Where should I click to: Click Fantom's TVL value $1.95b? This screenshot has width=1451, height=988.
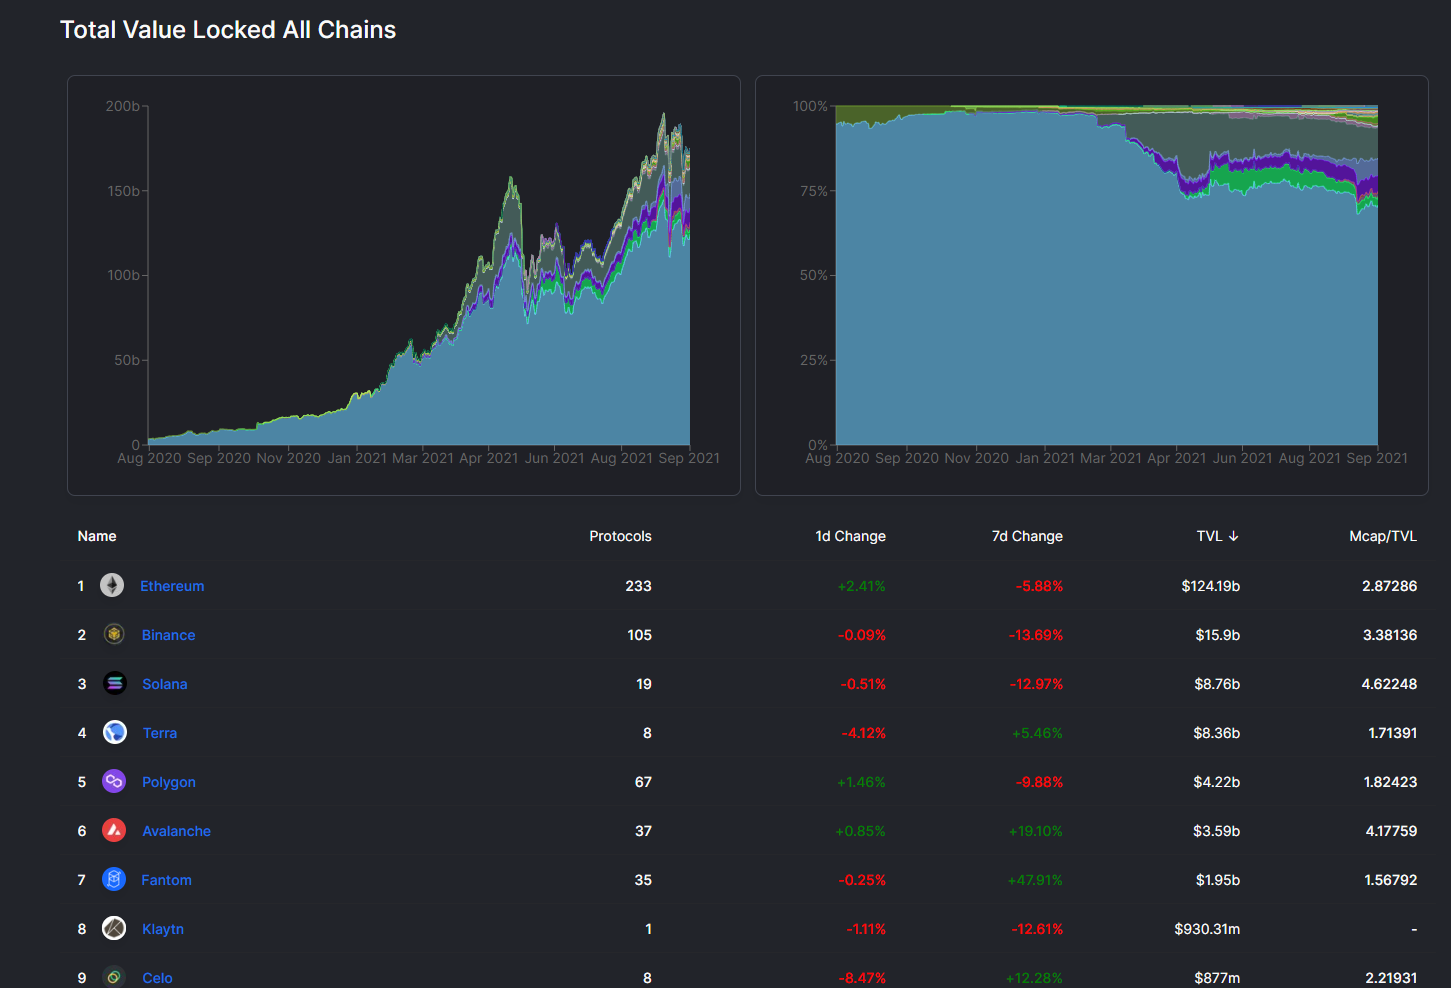tap(1217, 880)
